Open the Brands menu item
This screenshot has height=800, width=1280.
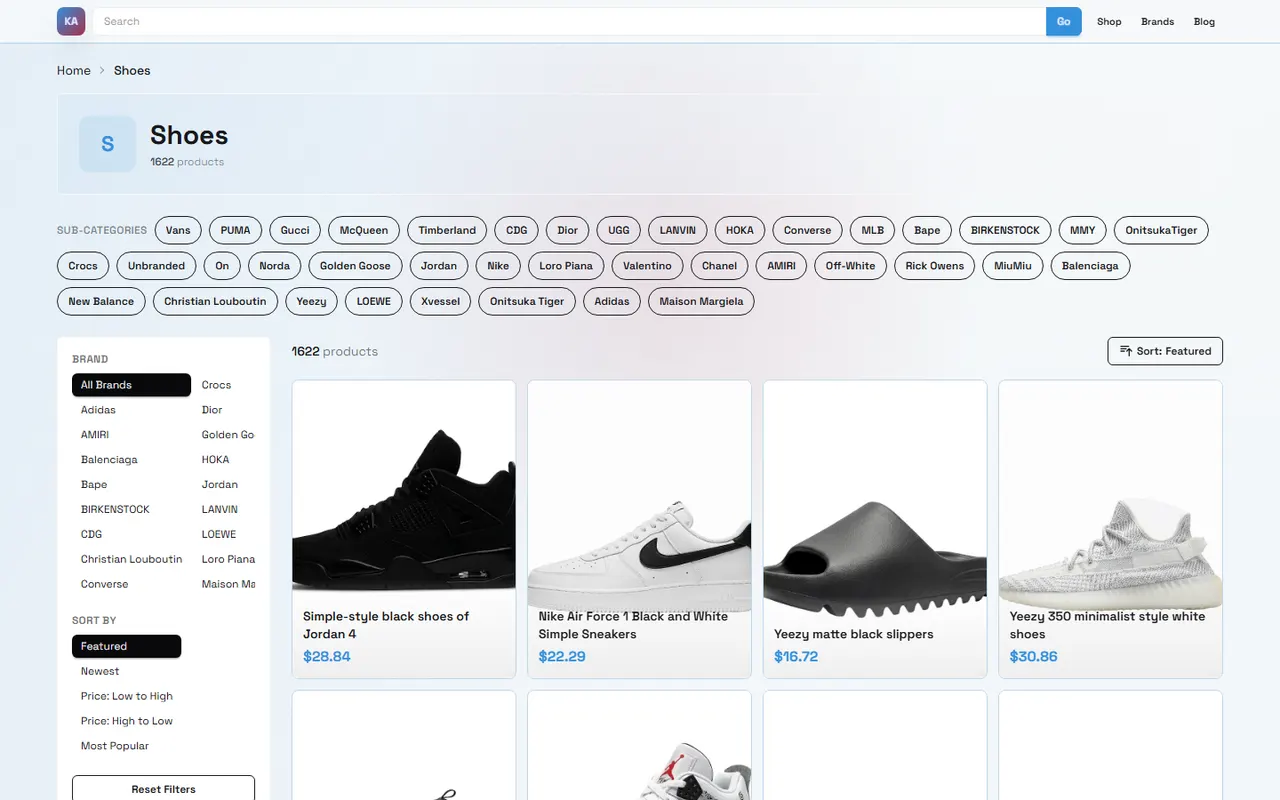tap(1157, 21)
